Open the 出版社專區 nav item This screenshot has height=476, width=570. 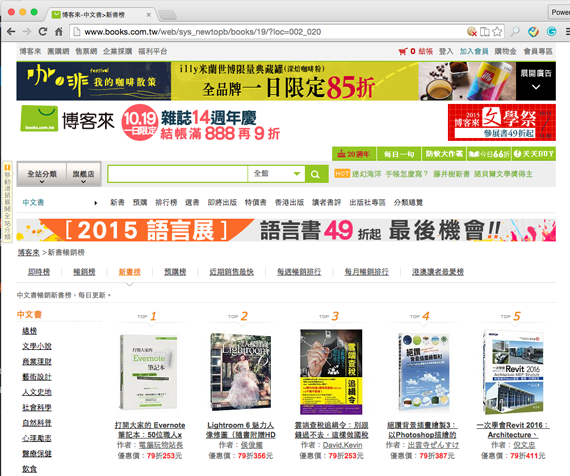(367, 203)
